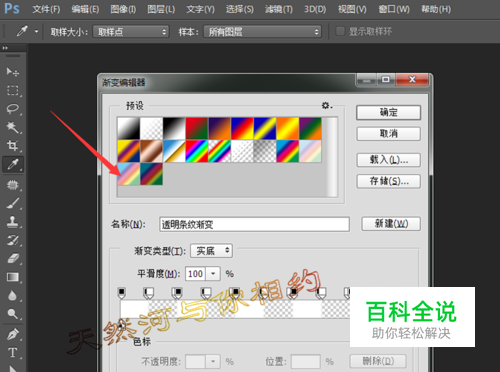Click the 取消 button
500x372 pixels.
tap(388, 134)
